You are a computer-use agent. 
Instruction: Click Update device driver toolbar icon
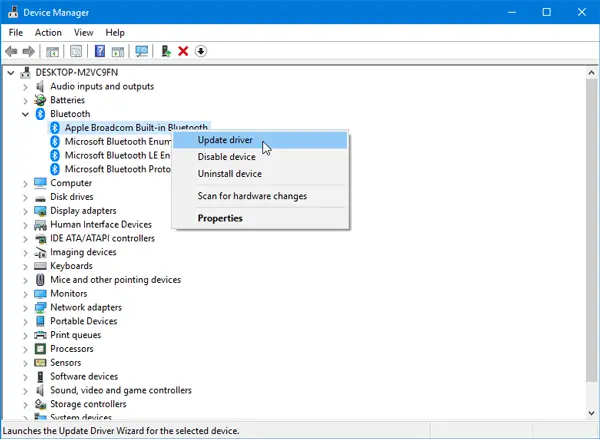click(166, 51)
